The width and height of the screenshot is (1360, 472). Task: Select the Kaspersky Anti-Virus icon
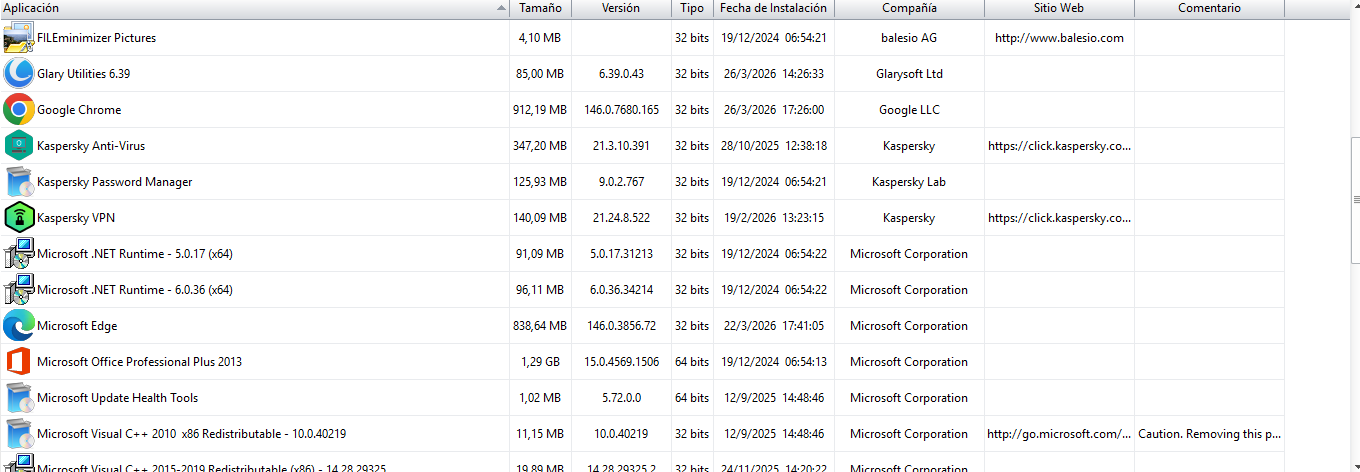(19, 146)
